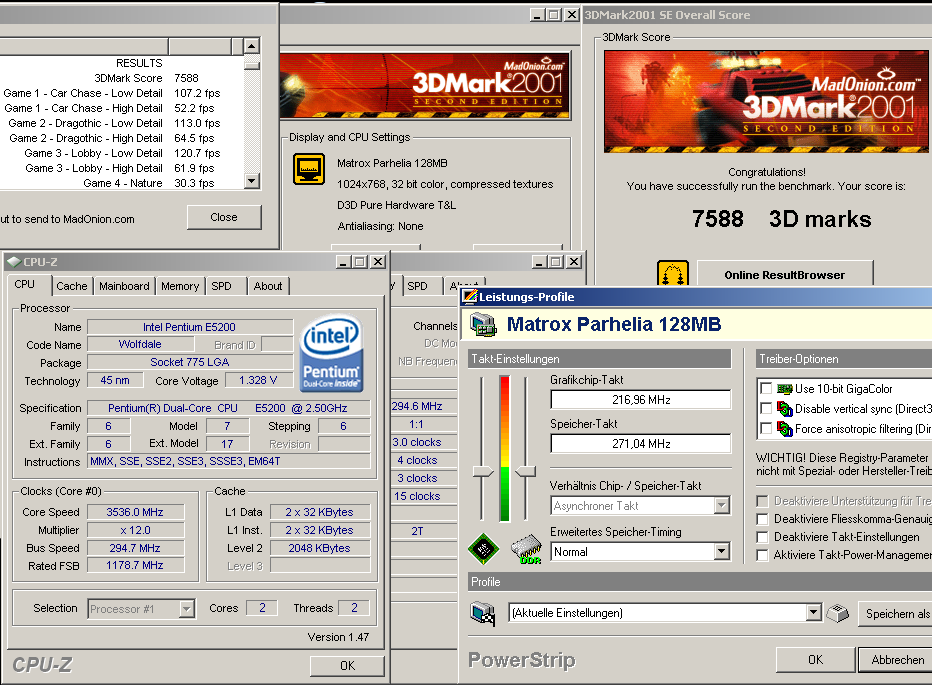Enable Aktiviere Takt-Power-Management

(x=762, y=555)
